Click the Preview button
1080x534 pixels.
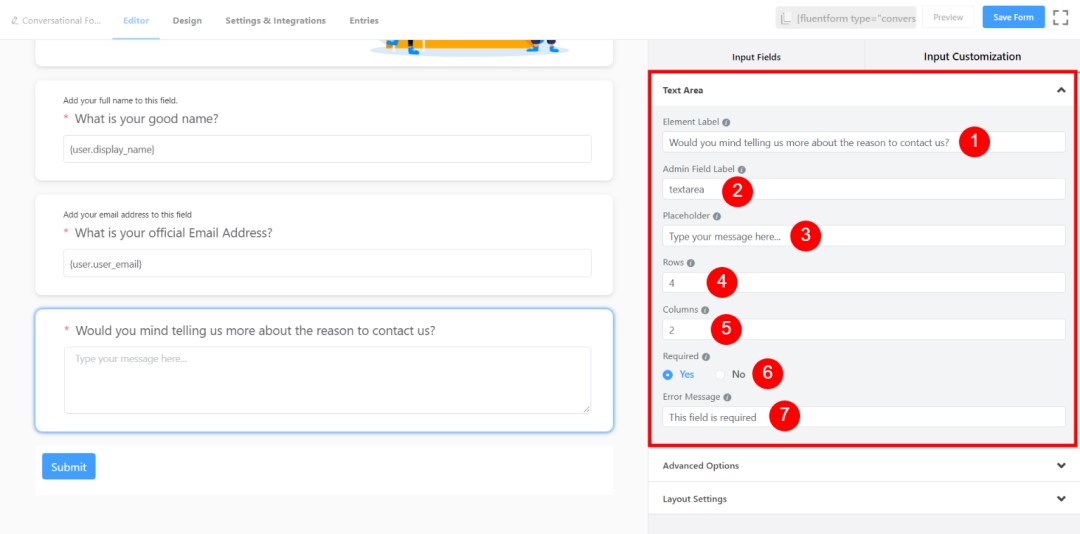948,17
